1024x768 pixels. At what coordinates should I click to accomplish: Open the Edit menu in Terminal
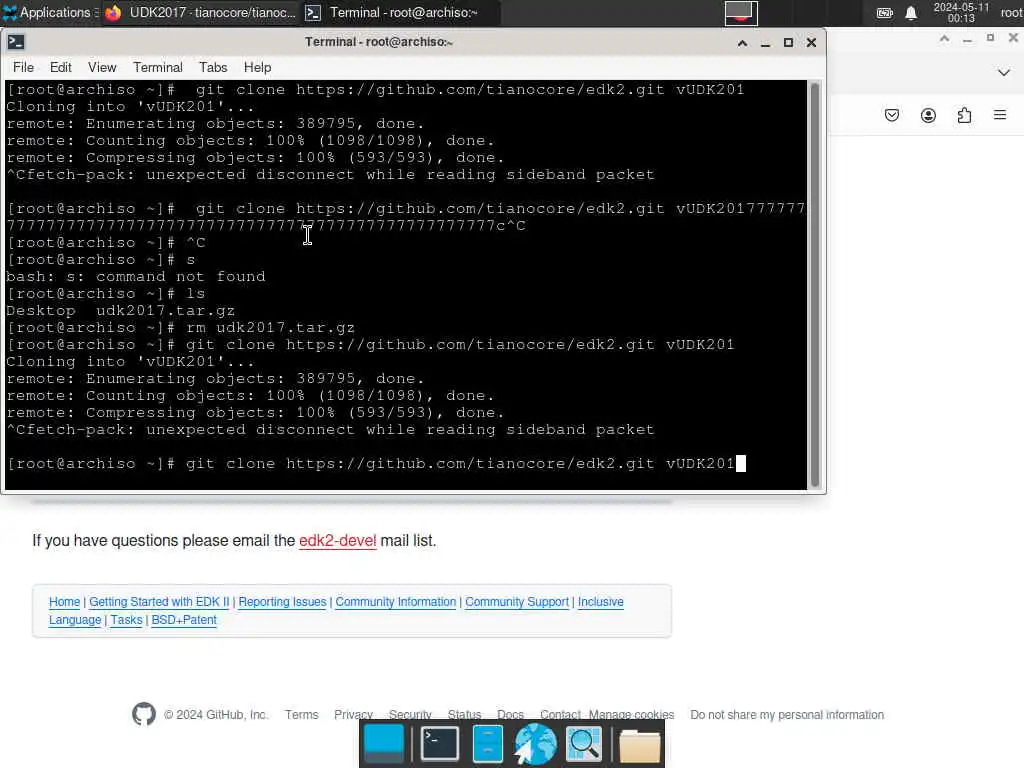61,67
